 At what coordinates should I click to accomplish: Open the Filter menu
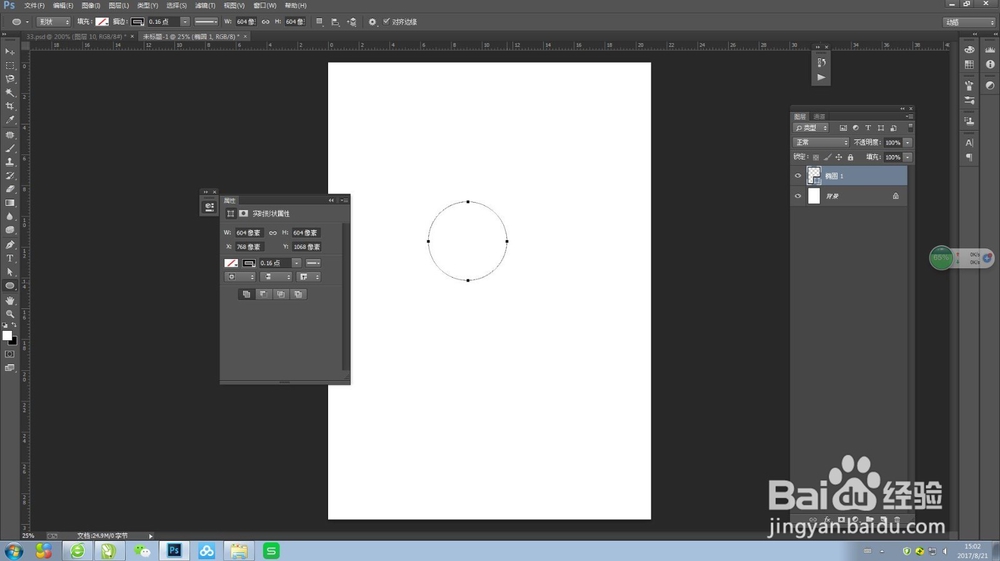click(205, 5)
